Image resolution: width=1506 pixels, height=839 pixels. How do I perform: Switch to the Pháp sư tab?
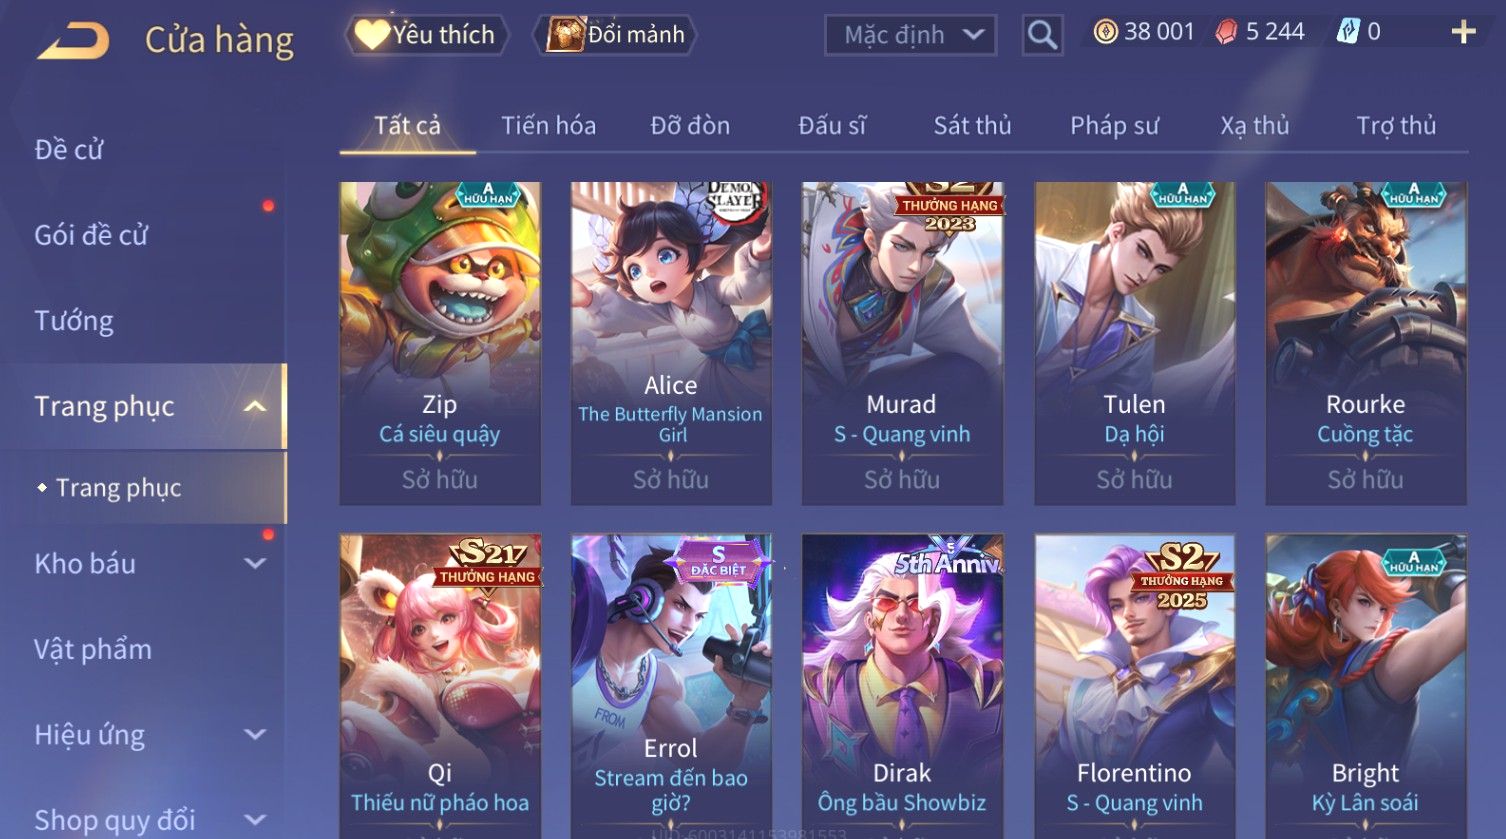click(x=1114, y=126)
